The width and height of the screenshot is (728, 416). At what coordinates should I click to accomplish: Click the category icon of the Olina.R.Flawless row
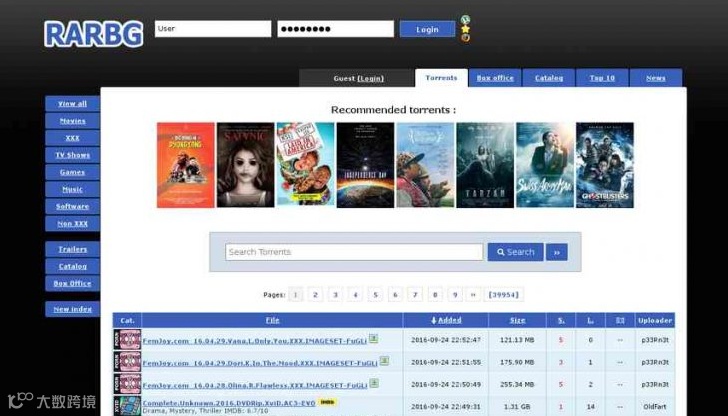[x=127, y=384]
